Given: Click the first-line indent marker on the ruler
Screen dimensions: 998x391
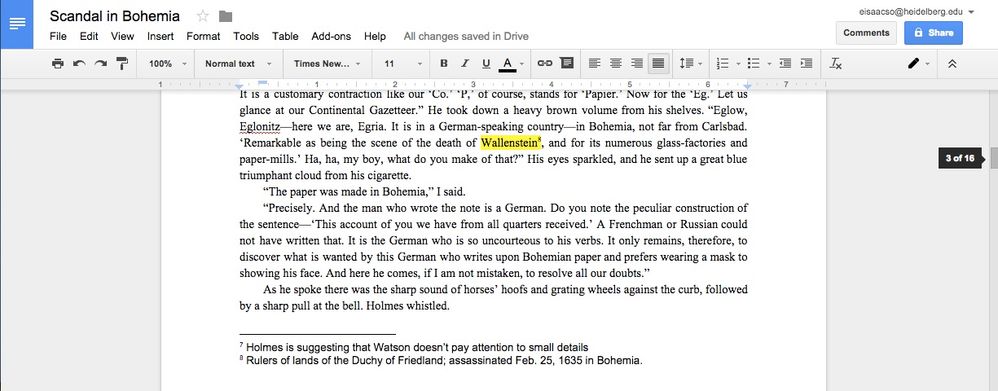Looking at the screenshot, I should 262,82.
